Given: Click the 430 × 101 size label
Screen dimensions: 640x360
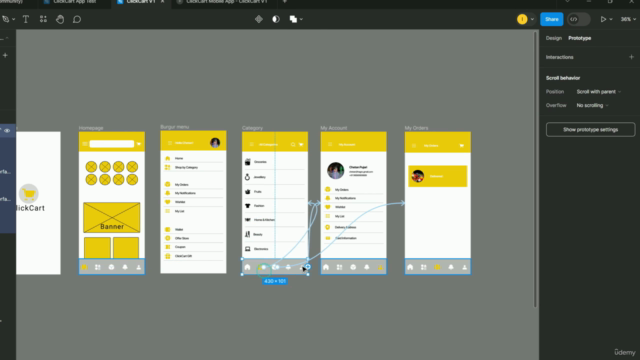Looking at the screenshot, I should (275, 281).
